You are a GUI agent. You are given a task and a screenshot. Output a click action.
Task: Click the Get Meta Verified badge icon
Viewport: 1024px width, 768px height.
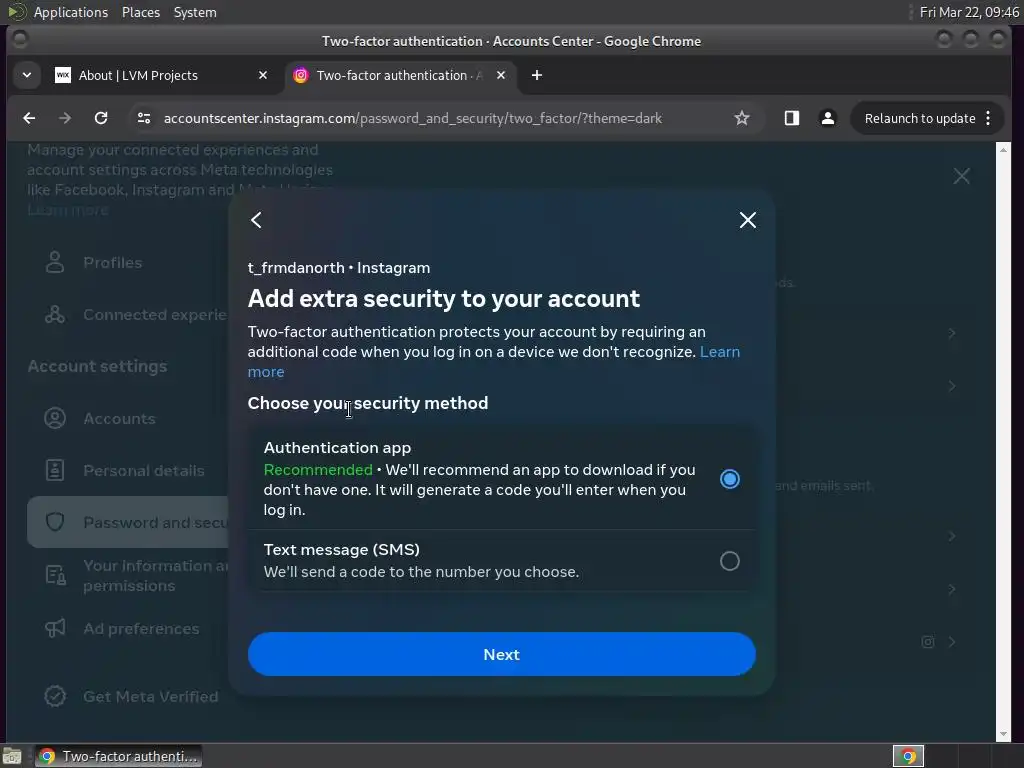(x=55, y=697)
